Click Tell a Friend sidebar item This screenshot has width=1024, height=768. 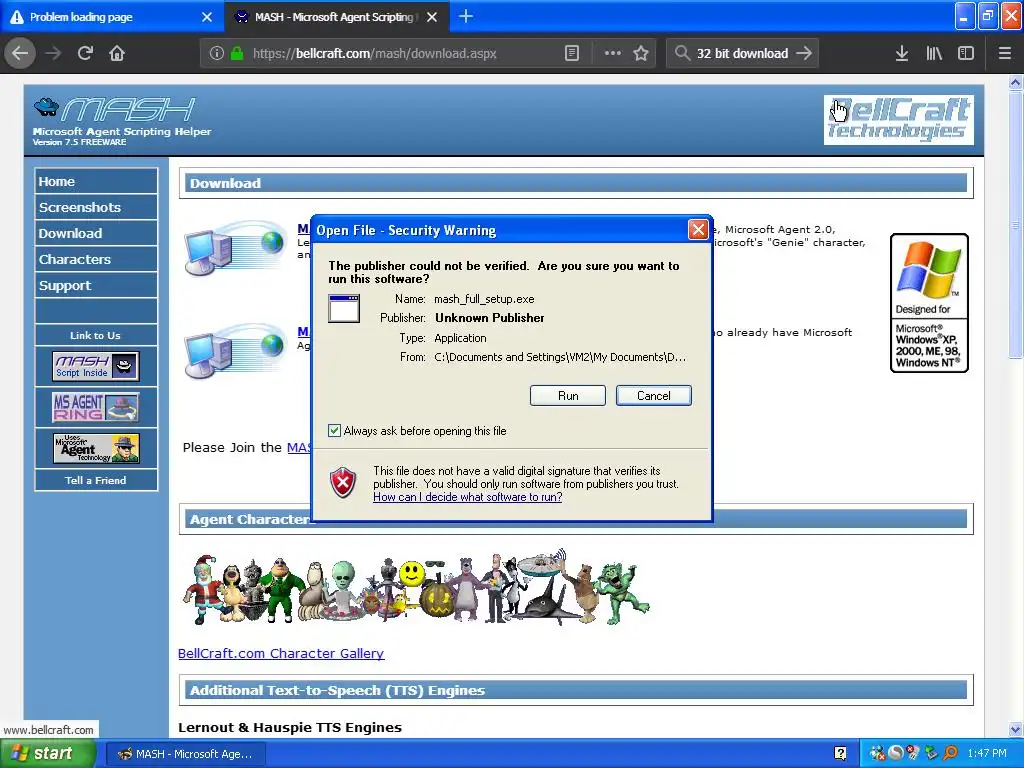[96, 480]
